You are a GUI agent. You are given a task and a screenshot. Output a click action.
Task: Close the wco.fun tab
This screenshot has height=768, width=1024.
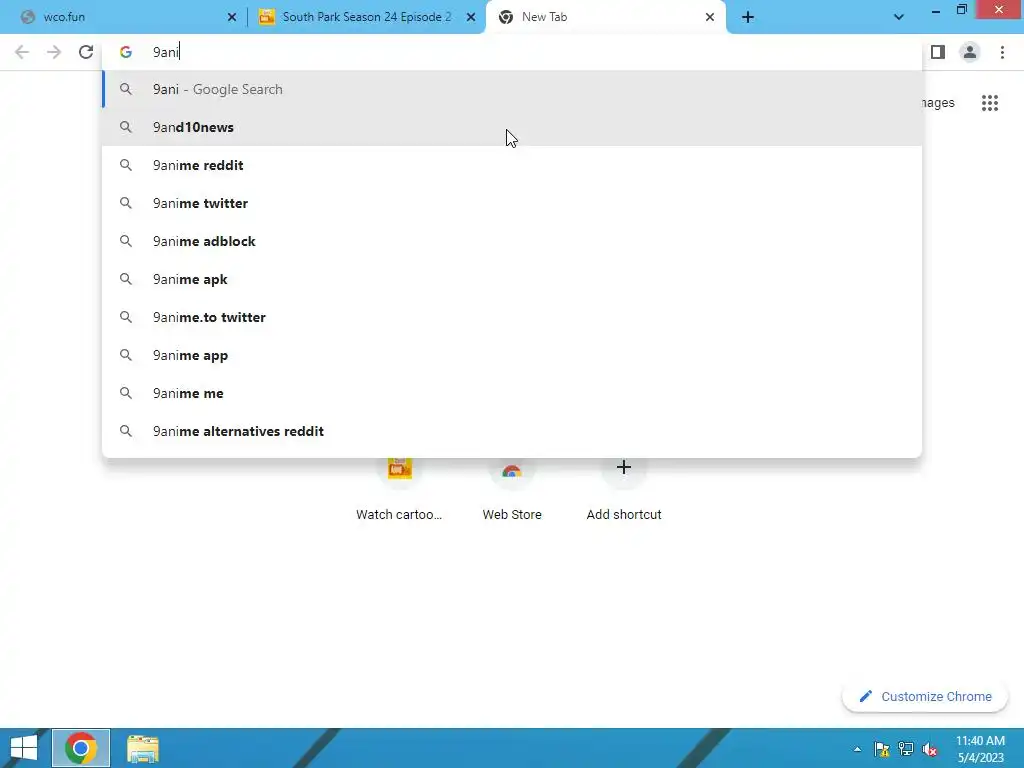pyautogui.click(x=232, y=18)
